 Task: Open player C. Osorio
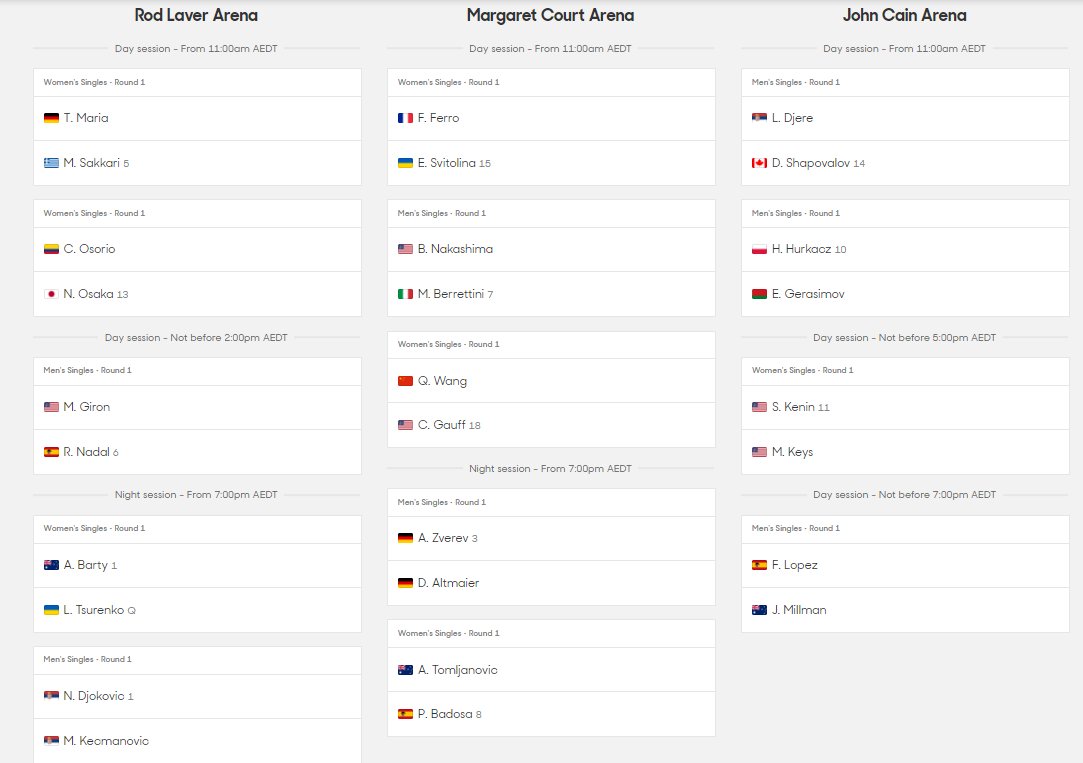coord(89,249)
